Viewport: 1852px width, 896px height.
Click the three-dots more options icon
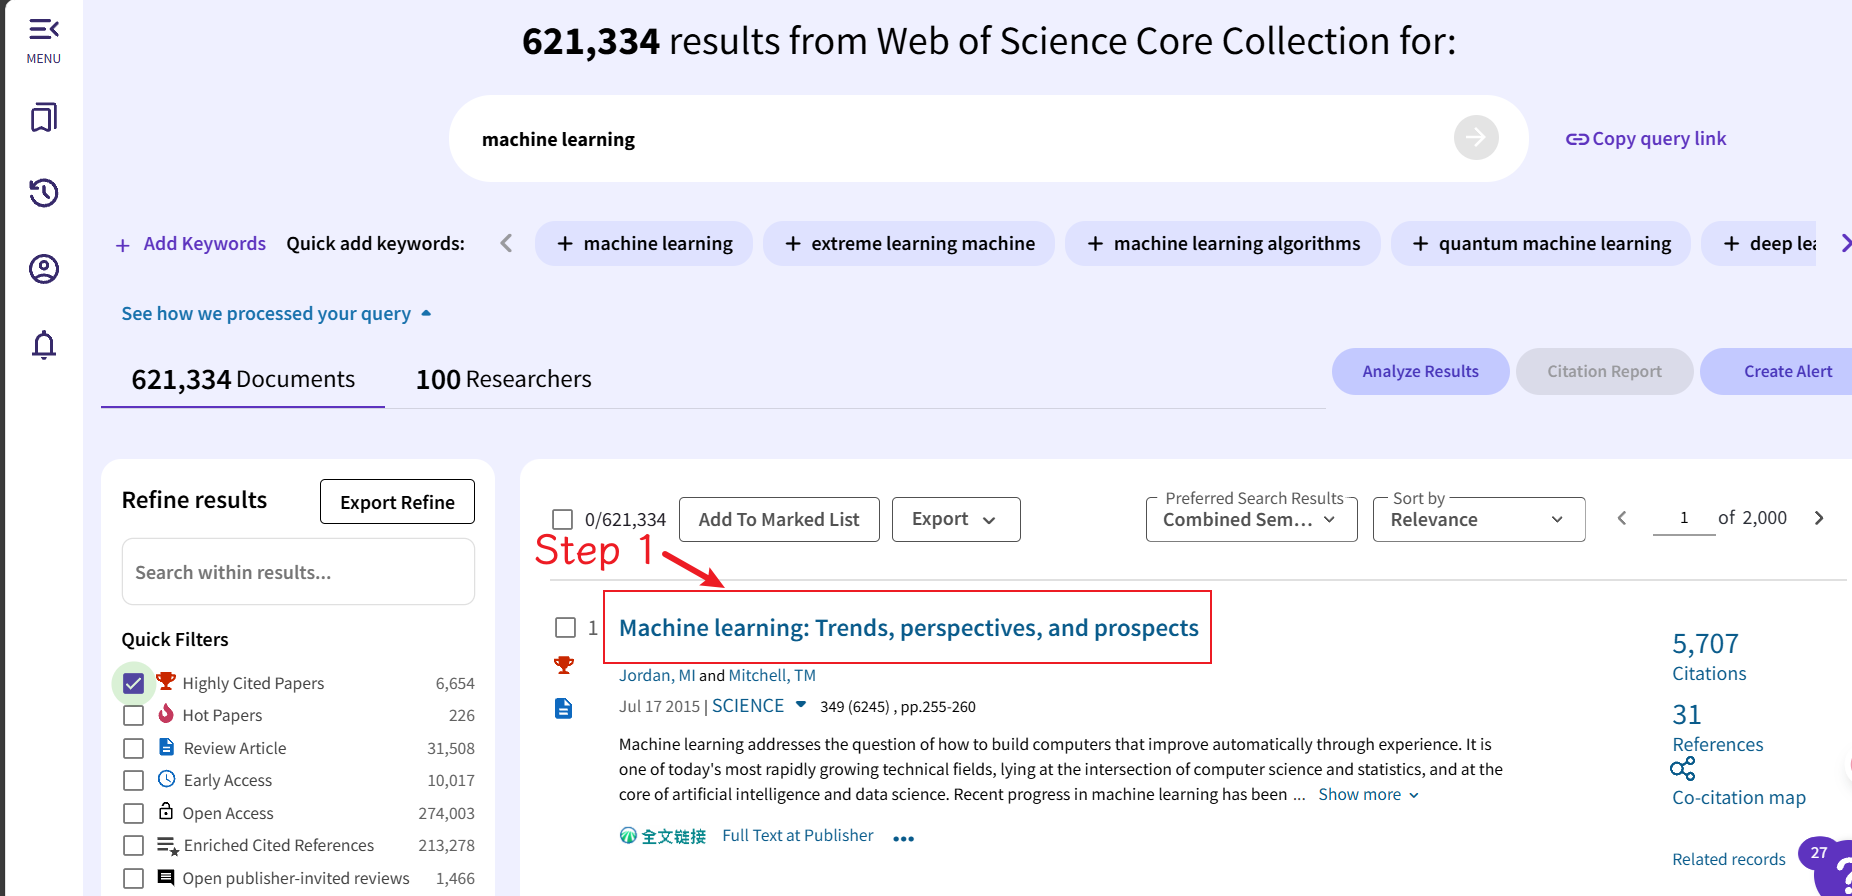903,839
